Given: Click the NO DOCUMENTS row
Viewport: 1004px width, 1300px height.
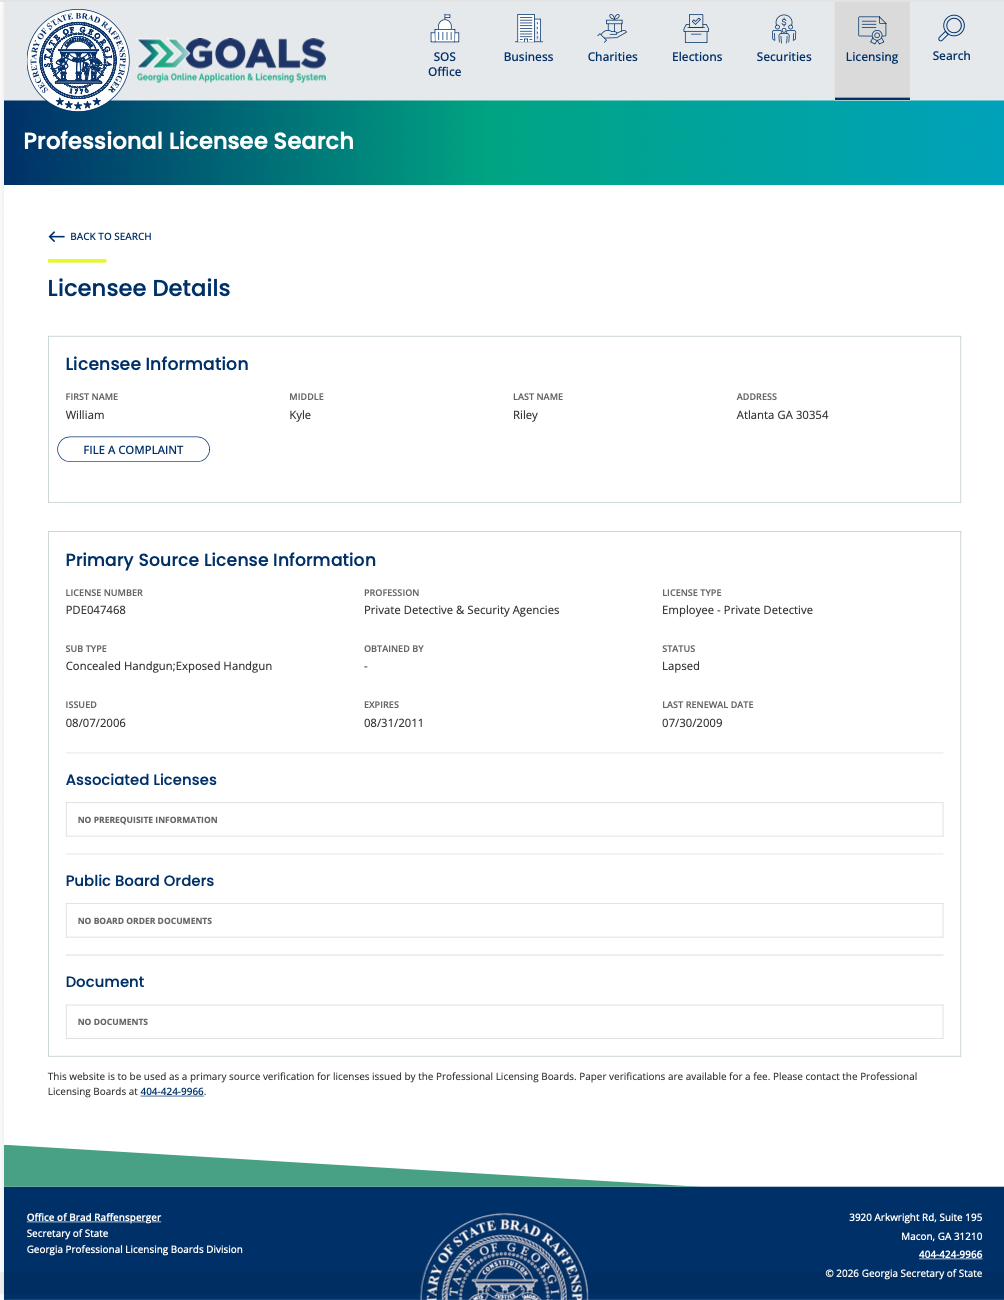Looking at the screenshot, I should tap(505, 1022).
